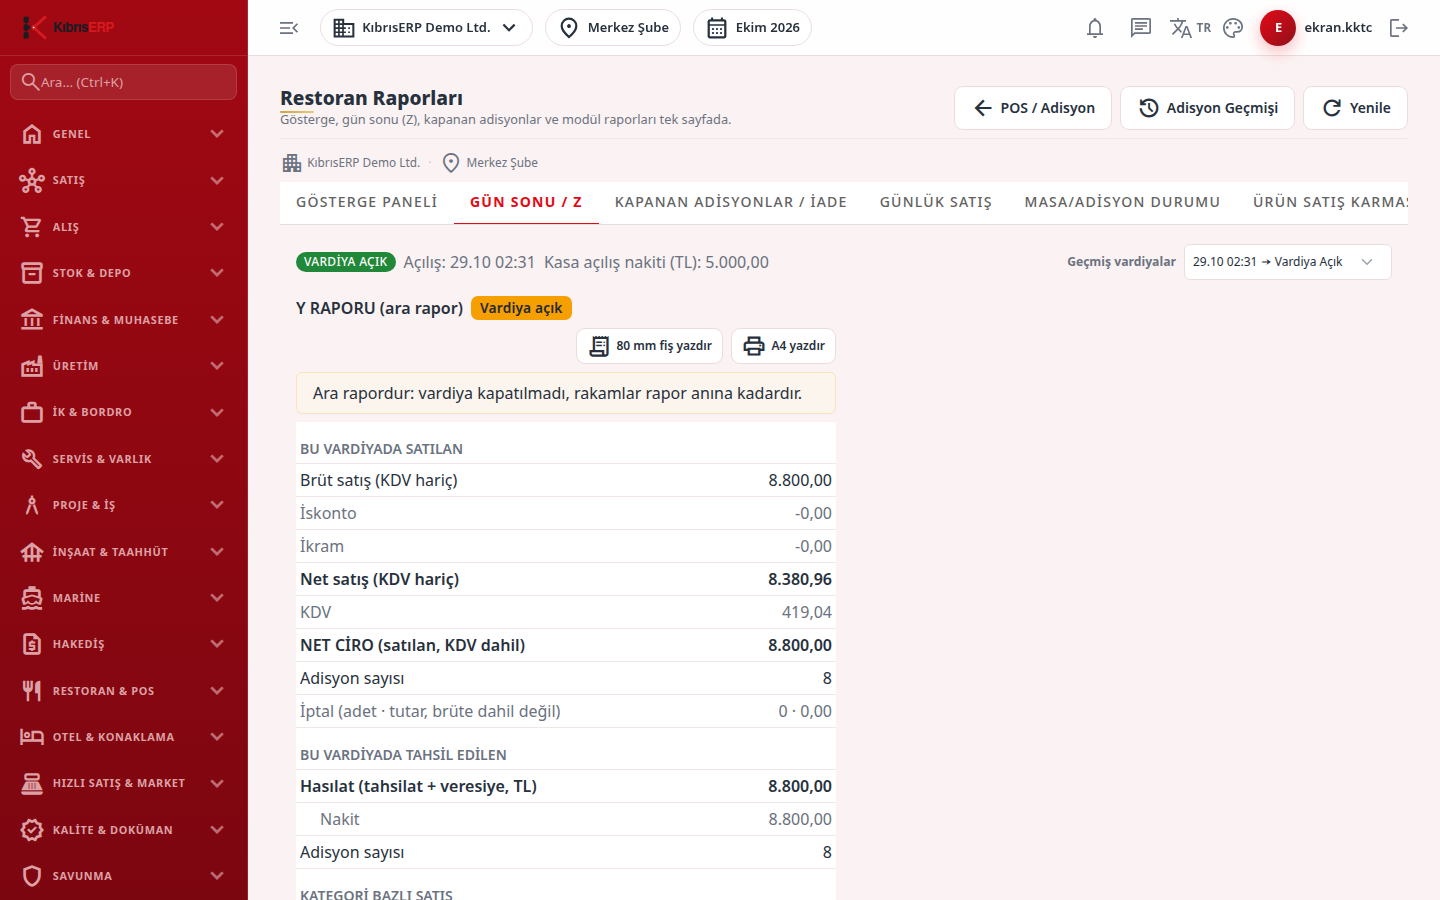Click the language translate TR icon
The width and height of the screenshot is (1440, 900).
click(x=1190, y=28)
